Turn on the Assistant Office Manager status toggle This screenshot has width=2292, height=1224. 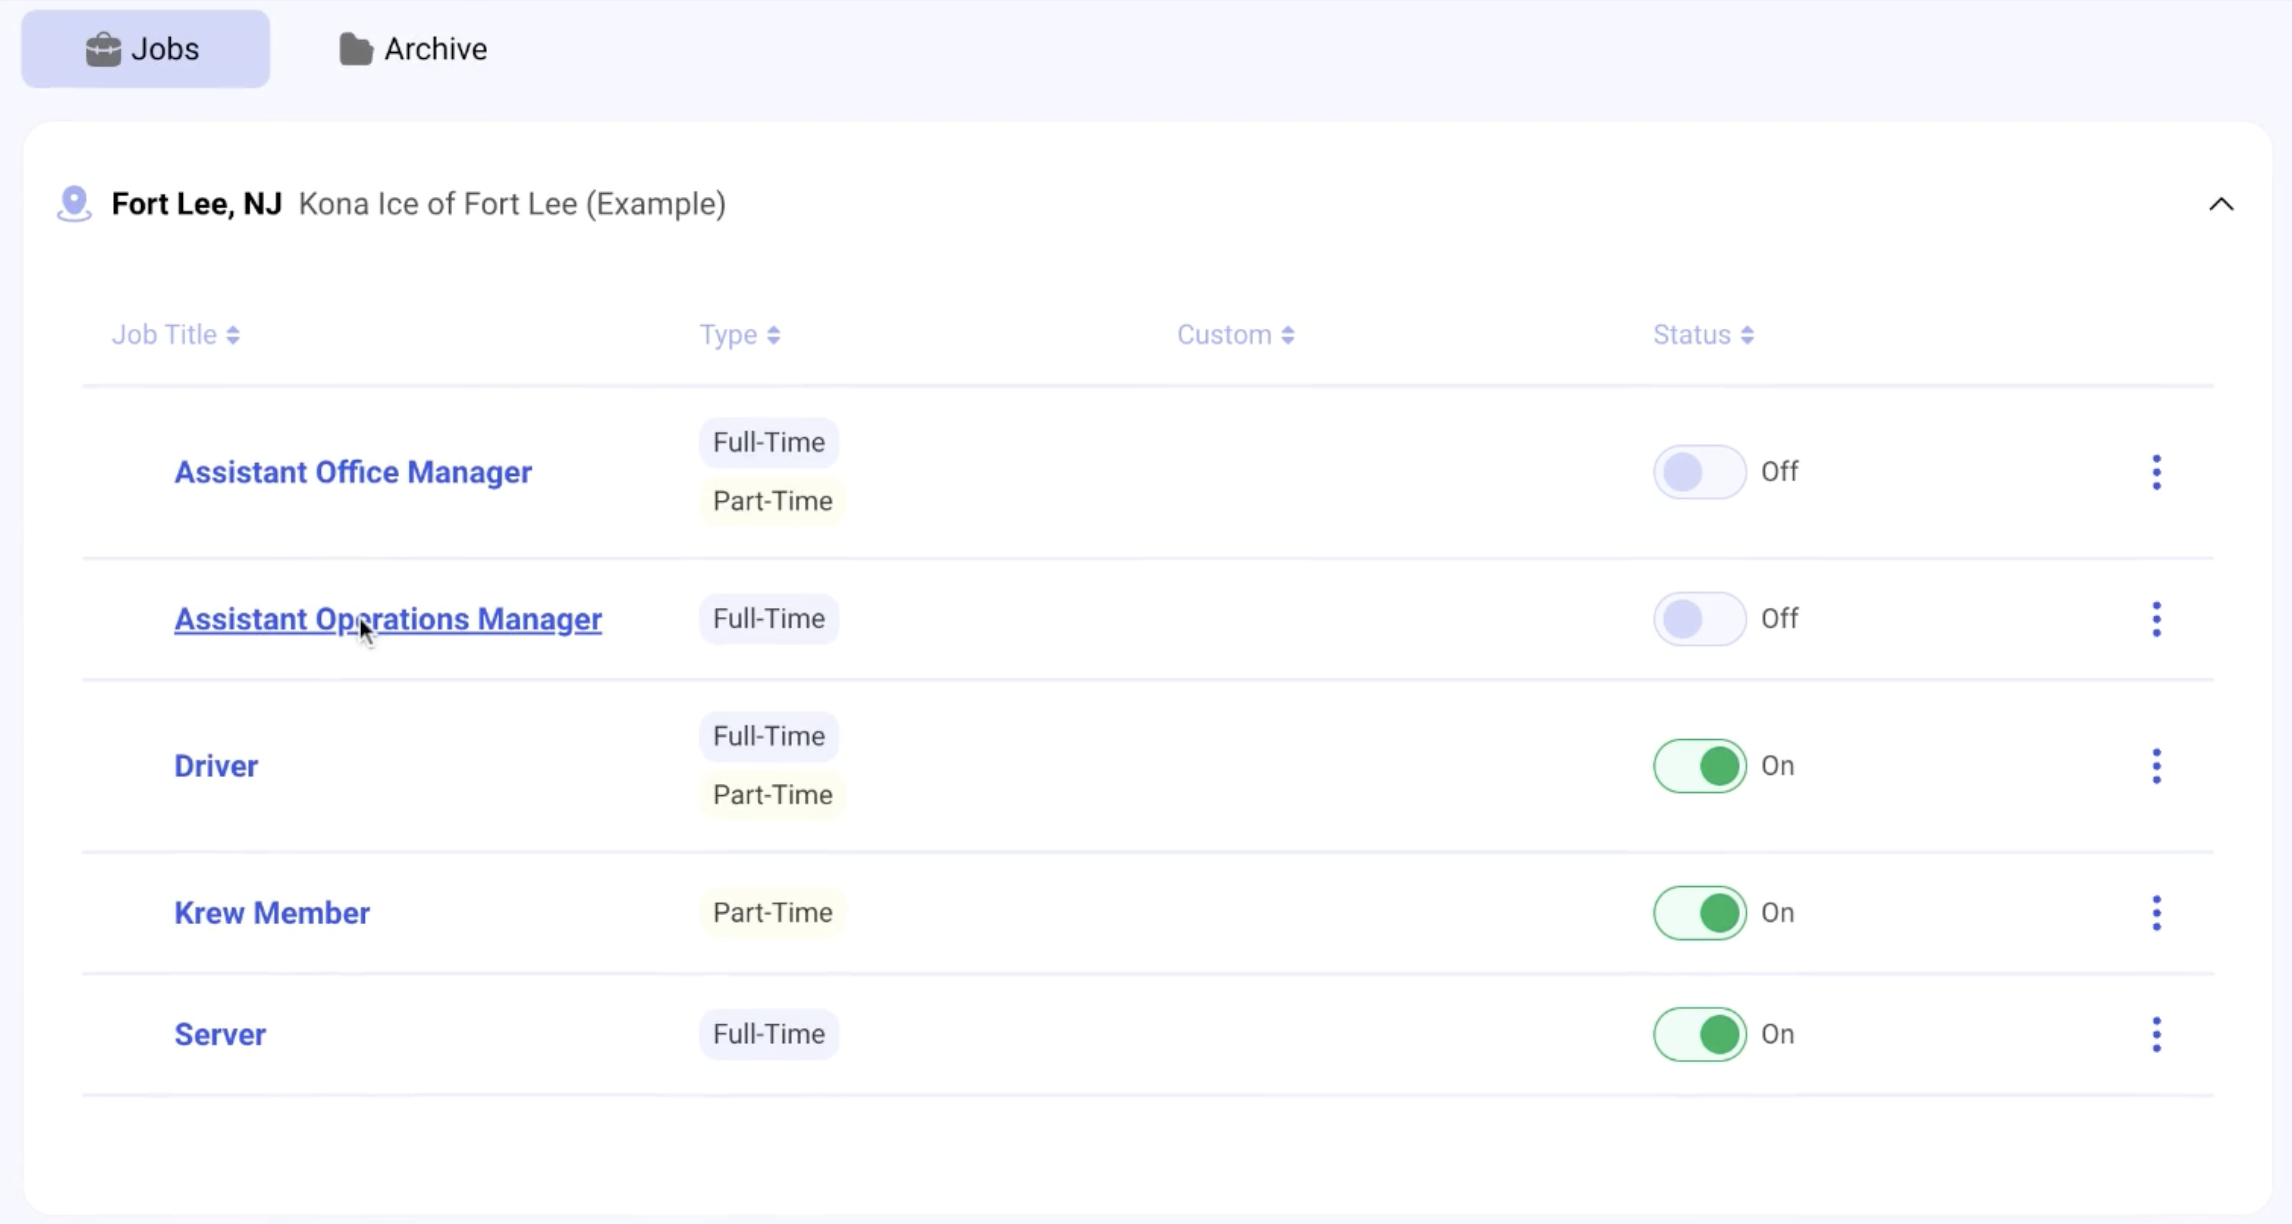point(1698,471)
